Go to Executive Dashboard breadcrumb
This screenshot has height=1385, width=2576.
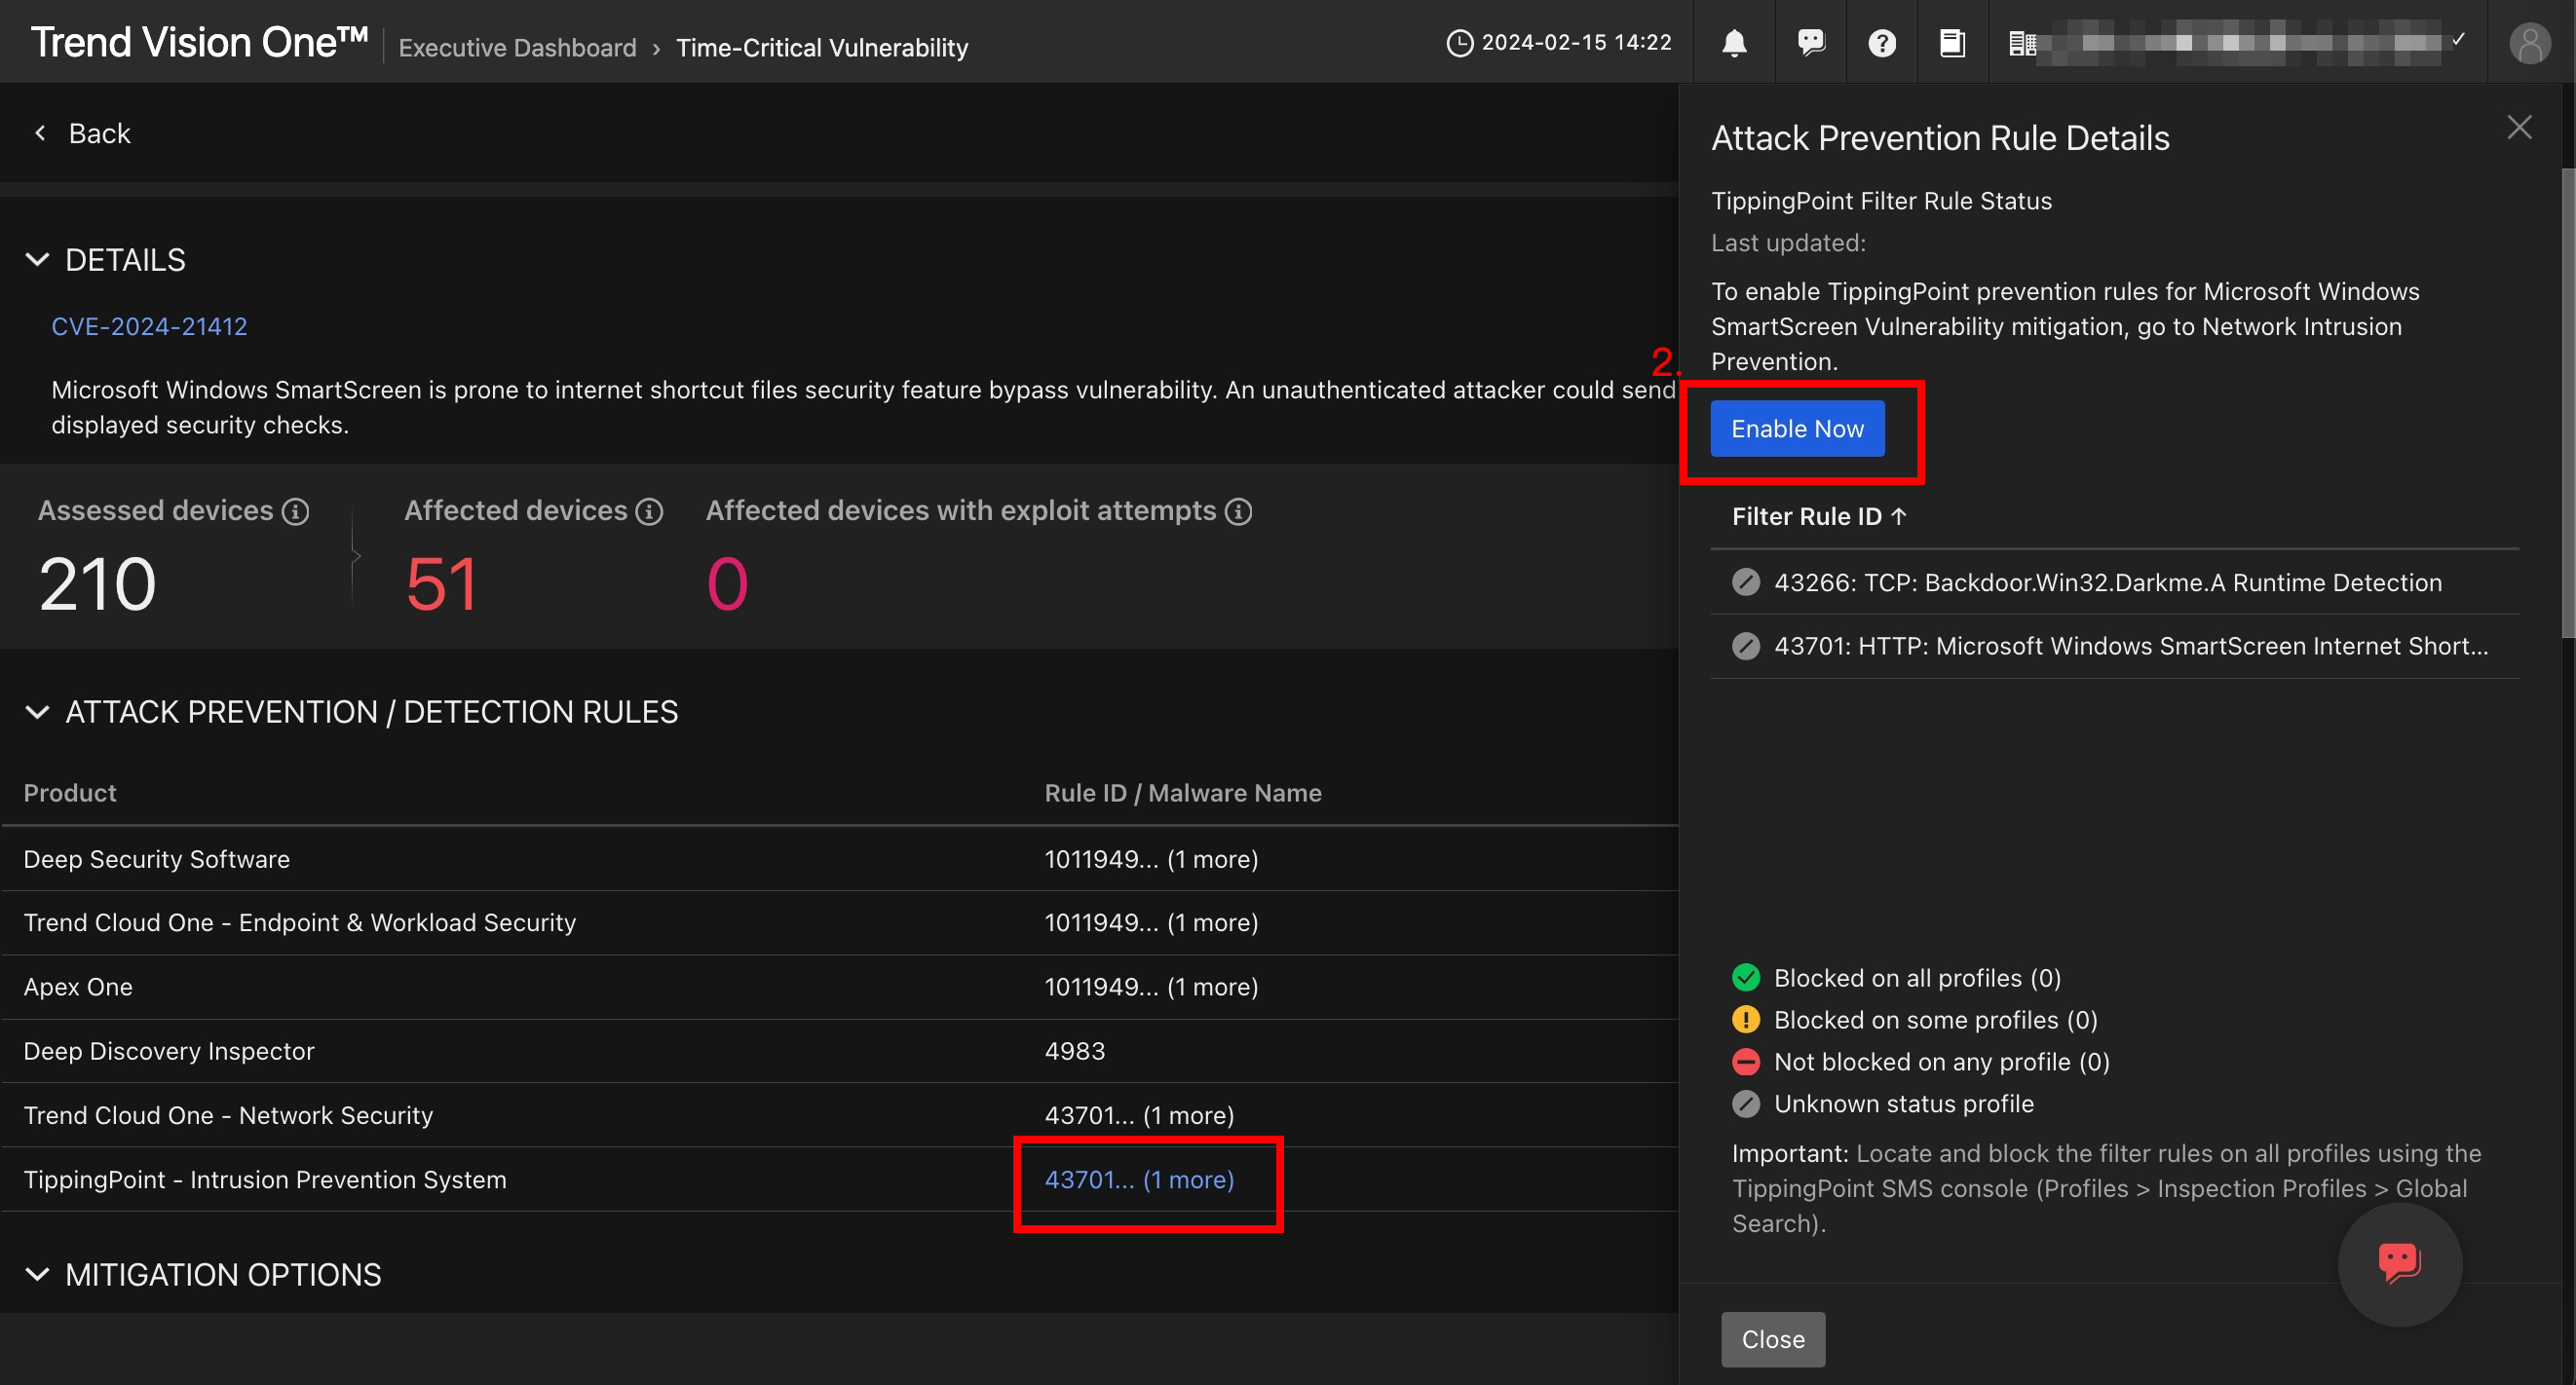[x=517, y=48]
